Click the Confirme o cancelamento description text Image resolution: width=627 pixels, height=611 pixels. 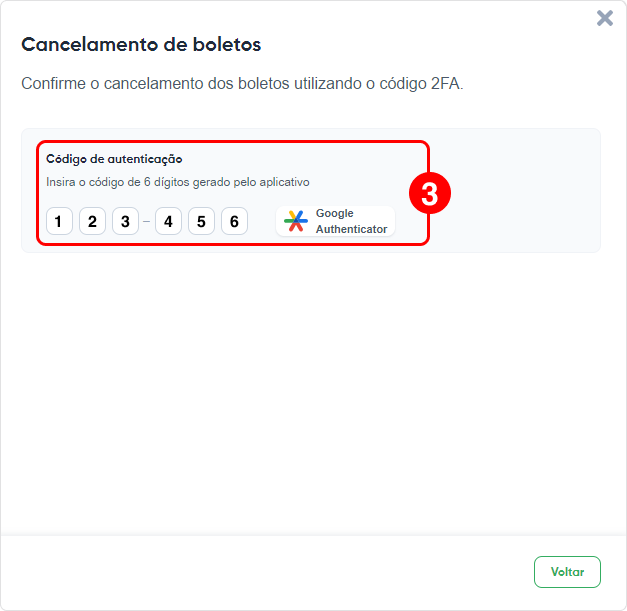coord(242,84)
